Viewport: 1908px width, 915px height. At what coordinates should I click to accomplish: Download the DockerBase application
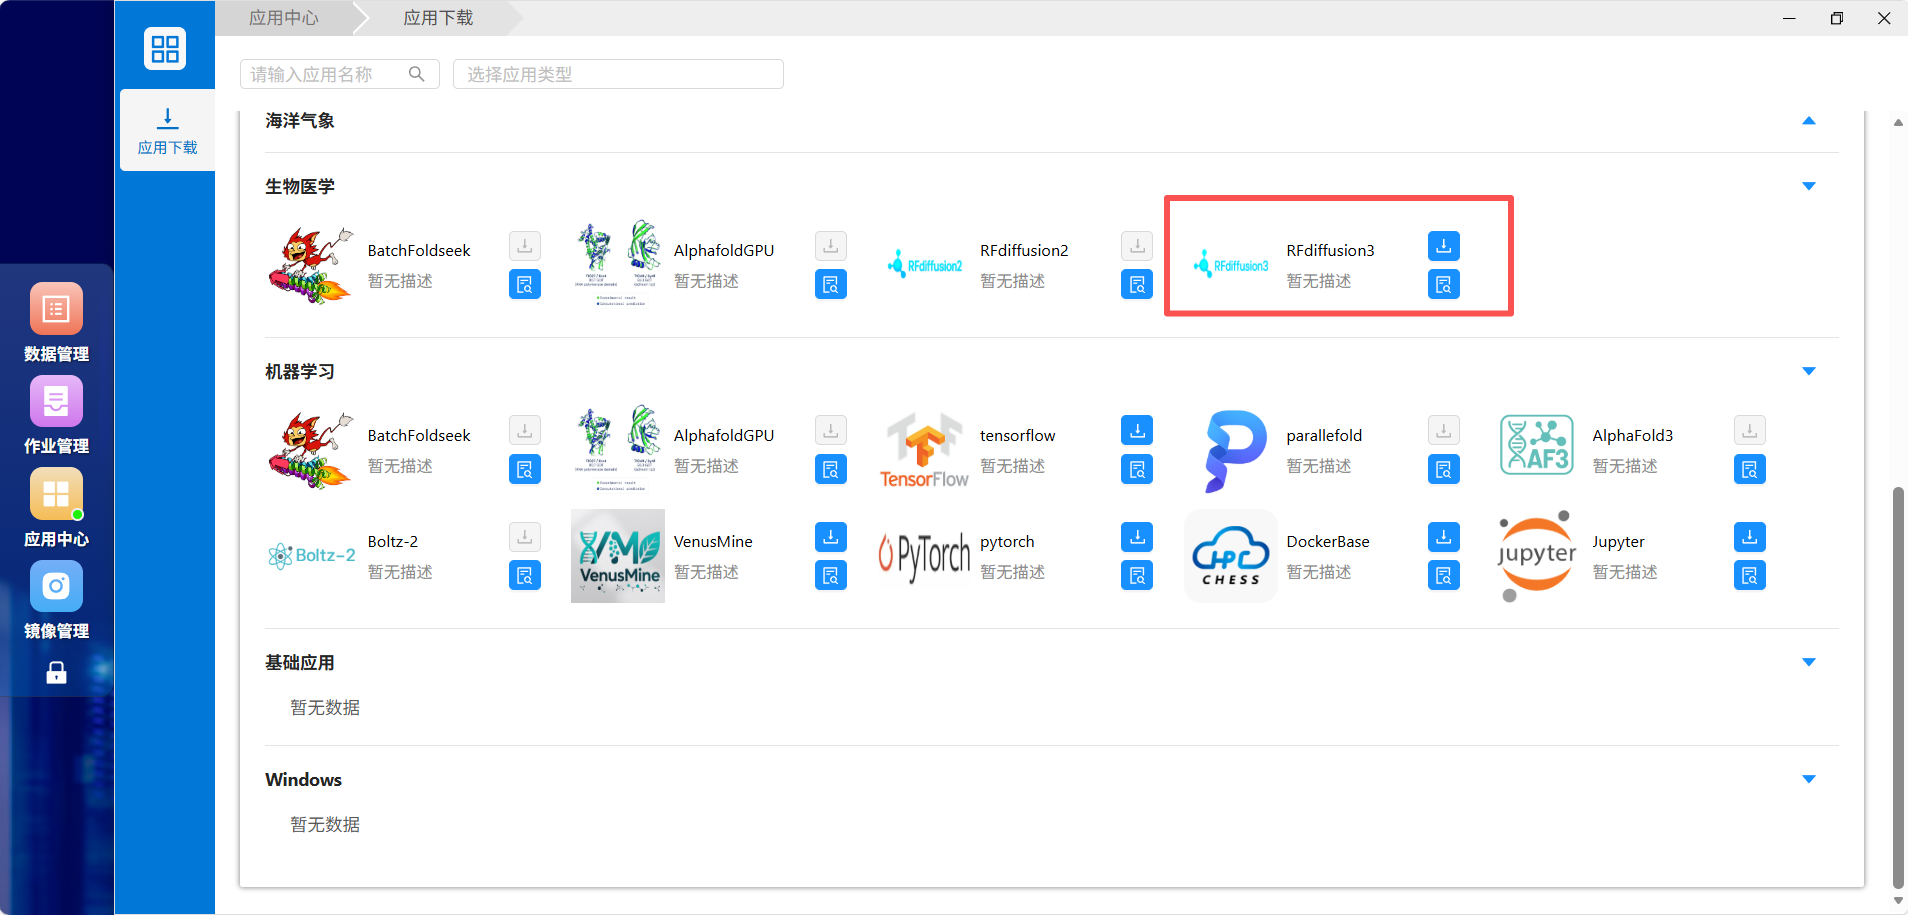point(1443,537)
